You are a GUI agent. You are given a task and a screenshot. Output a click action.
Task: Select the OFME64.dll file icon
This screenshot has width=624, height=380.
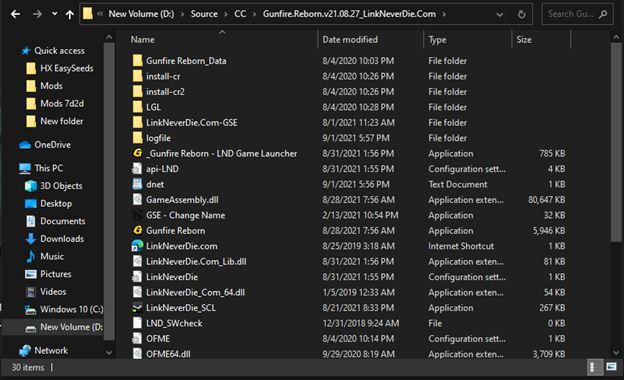[137, 354]
